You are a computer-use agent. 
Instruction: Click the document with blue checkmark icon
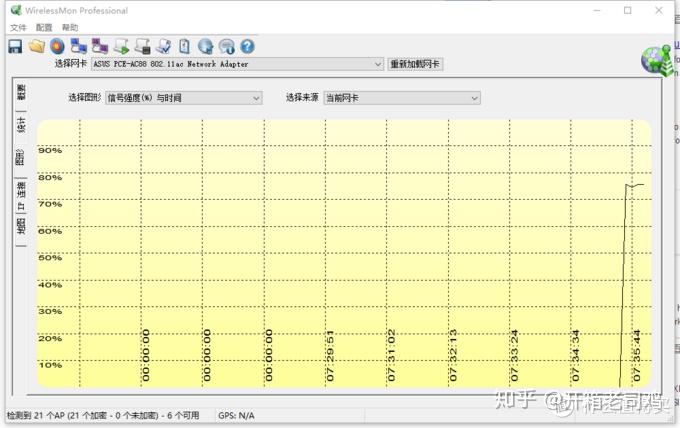(164, 46)
